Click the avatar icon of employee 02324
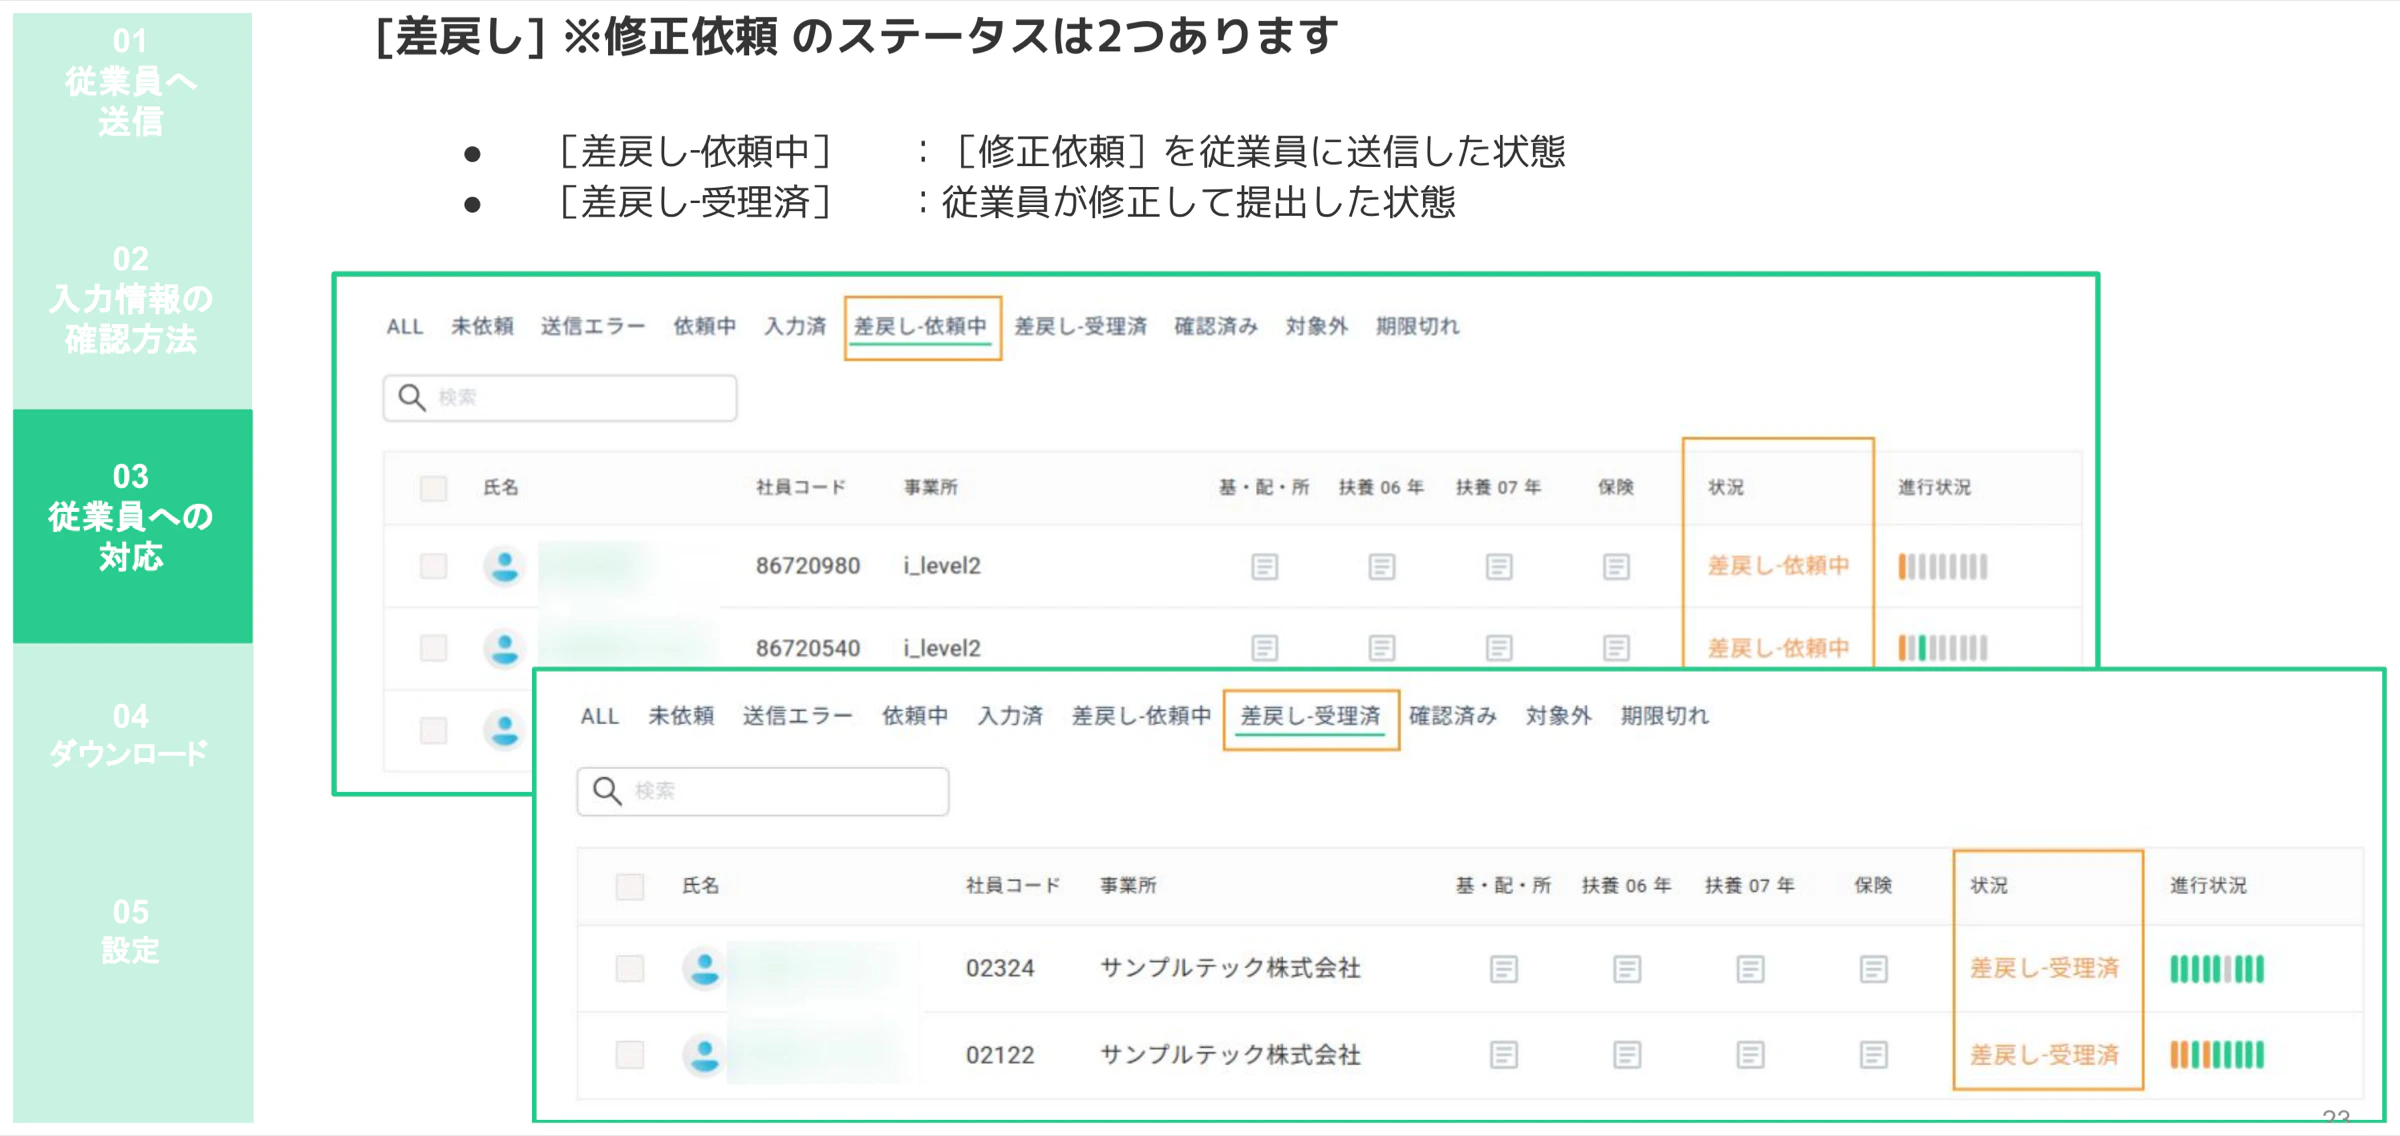This screenshot has height=1136, width=2400. (704, 968)
